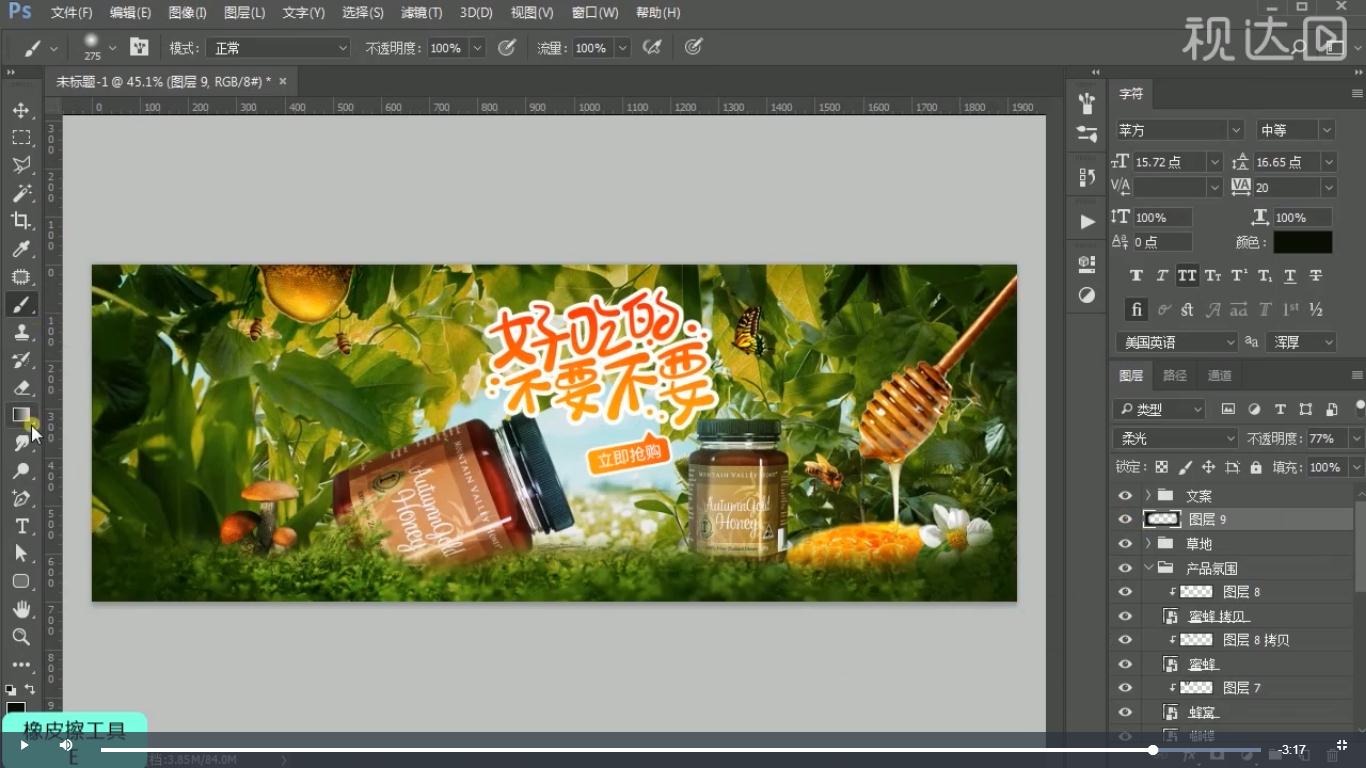Select the Zoom tool
This screenshot has width=1366, height=768.
pos(21,637)
